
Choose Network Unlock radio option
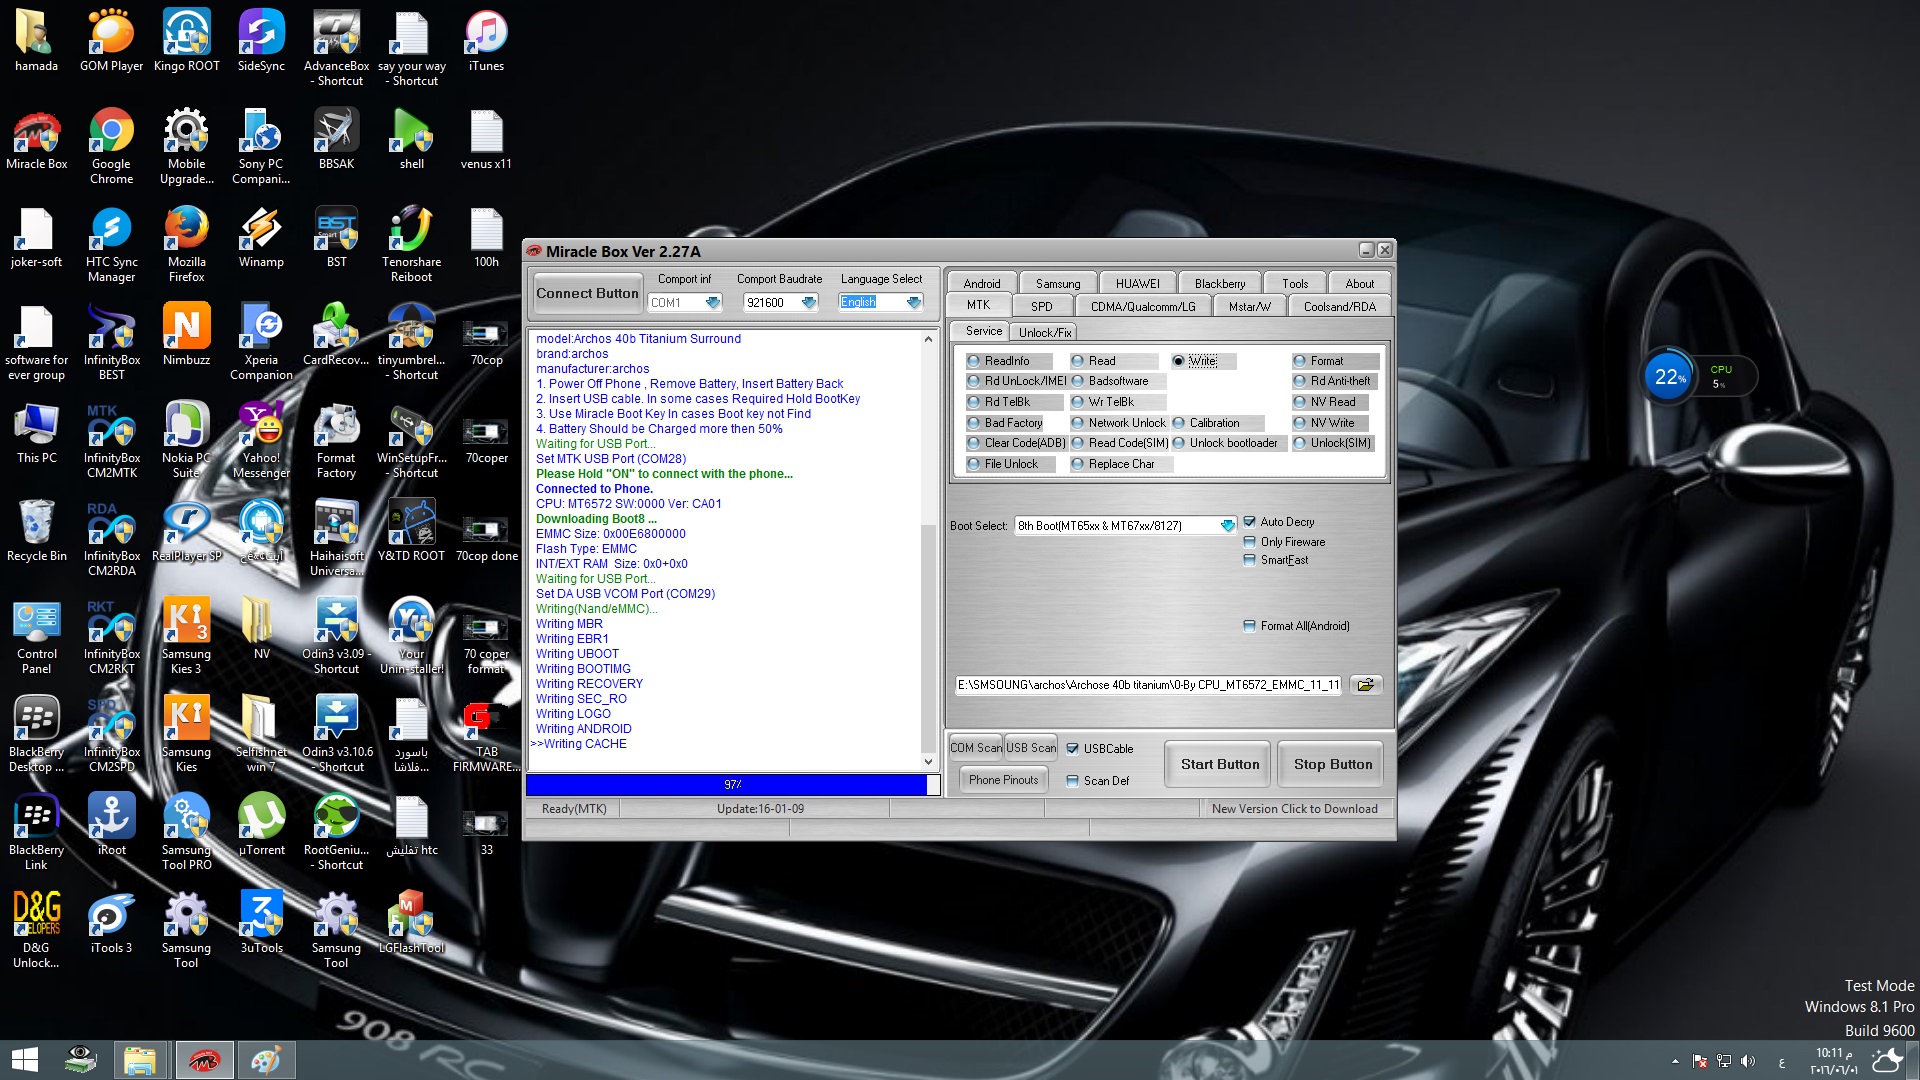tap(1118, 423)
